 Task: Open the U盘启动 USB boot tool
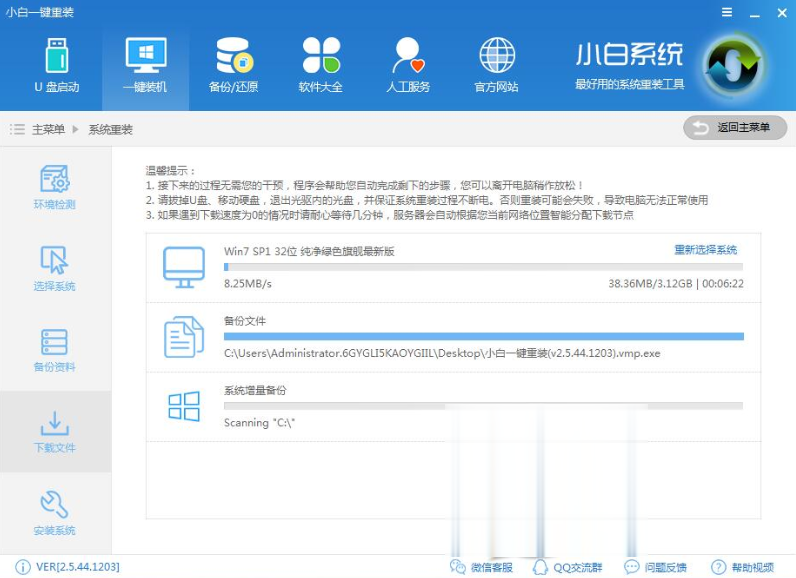(x=57, y=66)
